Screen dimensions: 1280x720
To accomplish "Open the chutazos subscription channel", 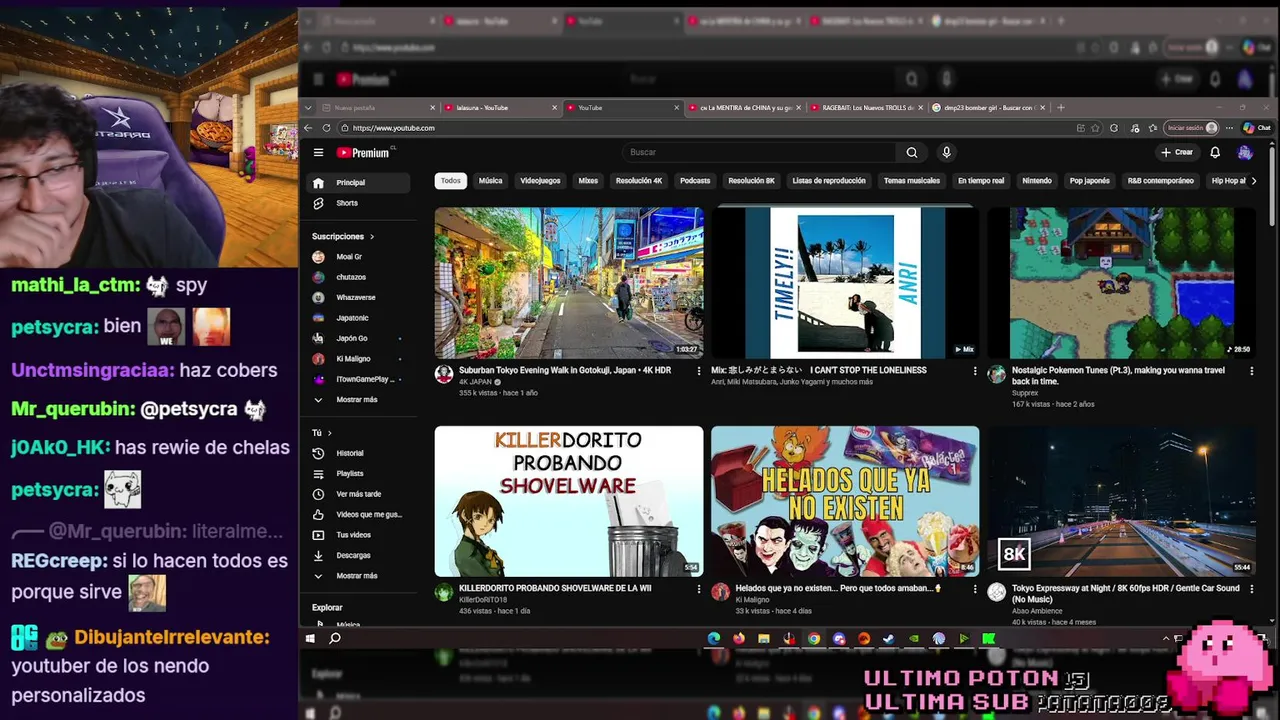I will (360, 277).
